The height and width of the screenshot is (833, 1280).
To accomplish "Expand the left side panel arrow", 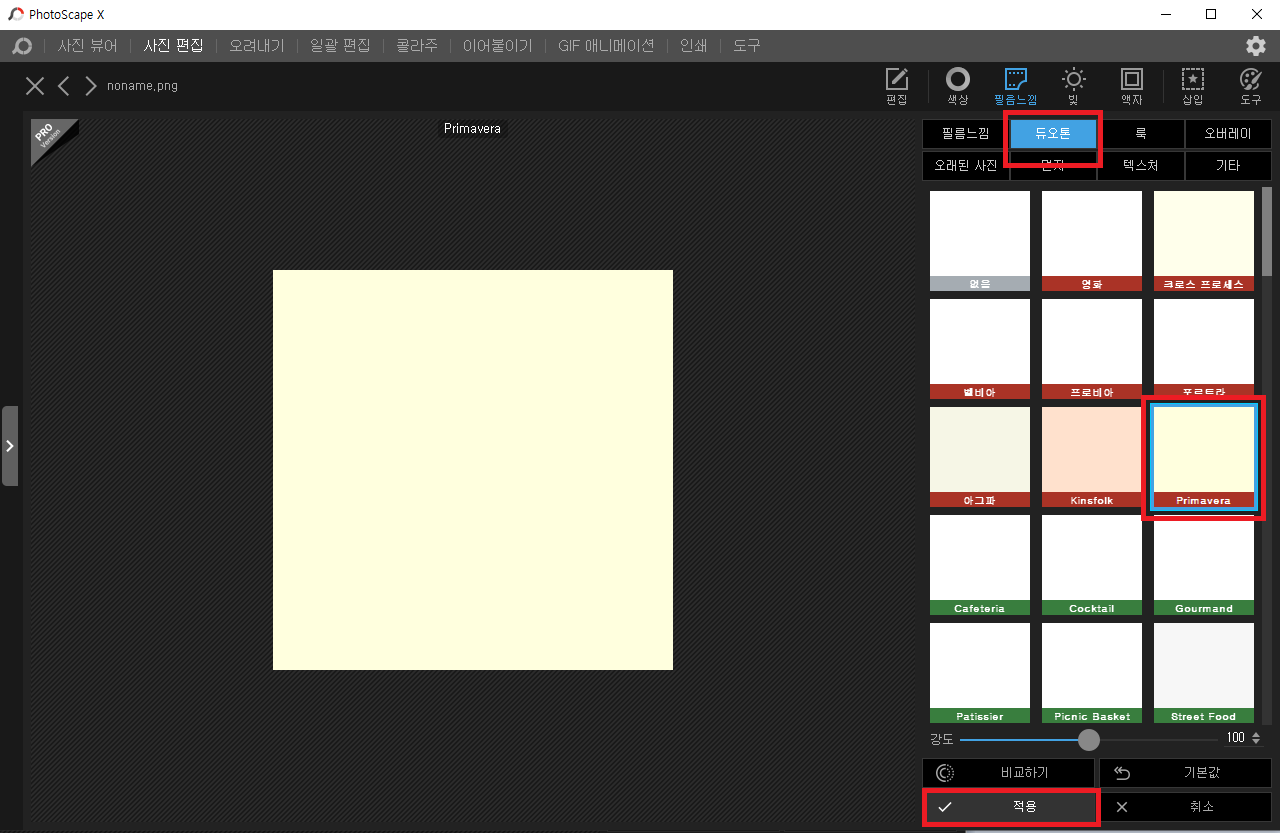I will click(x=10, y=446).
